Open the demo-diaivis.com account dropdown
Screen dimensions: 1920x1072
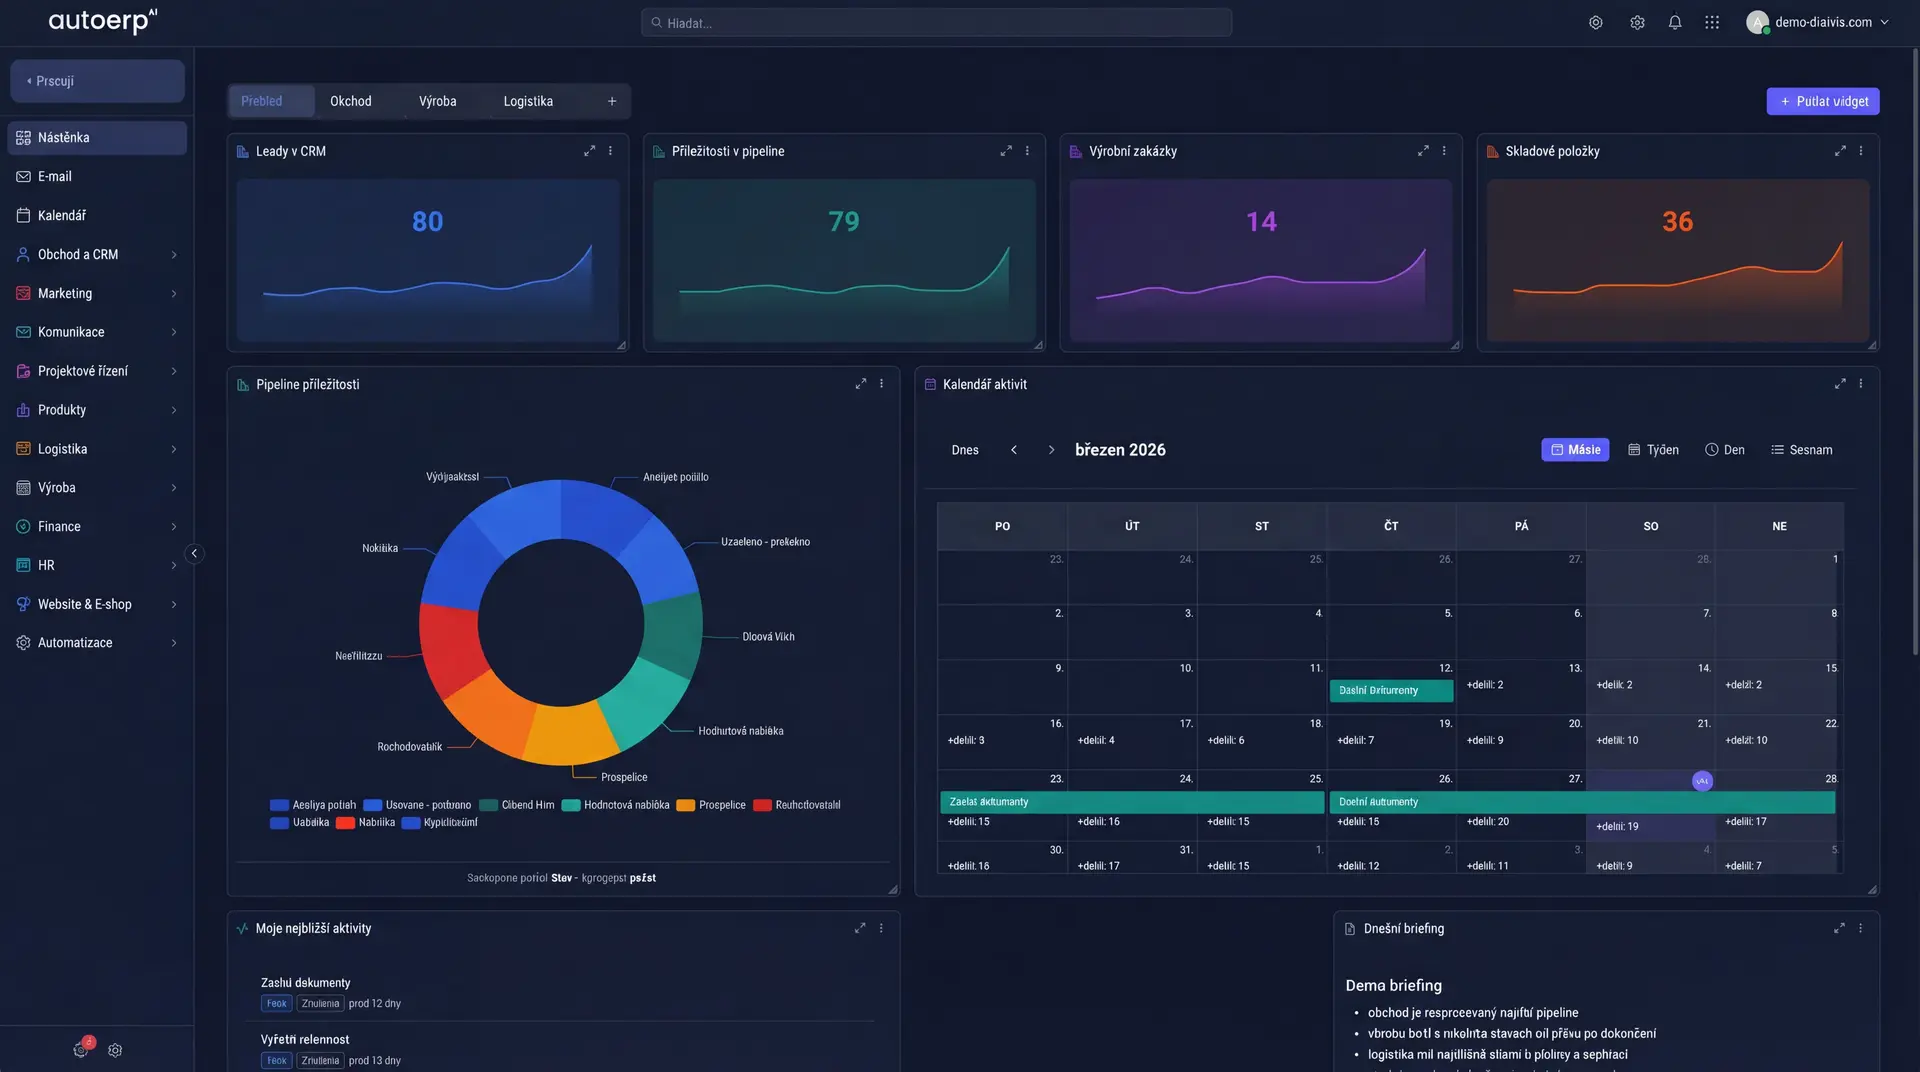coord(1818,22)
